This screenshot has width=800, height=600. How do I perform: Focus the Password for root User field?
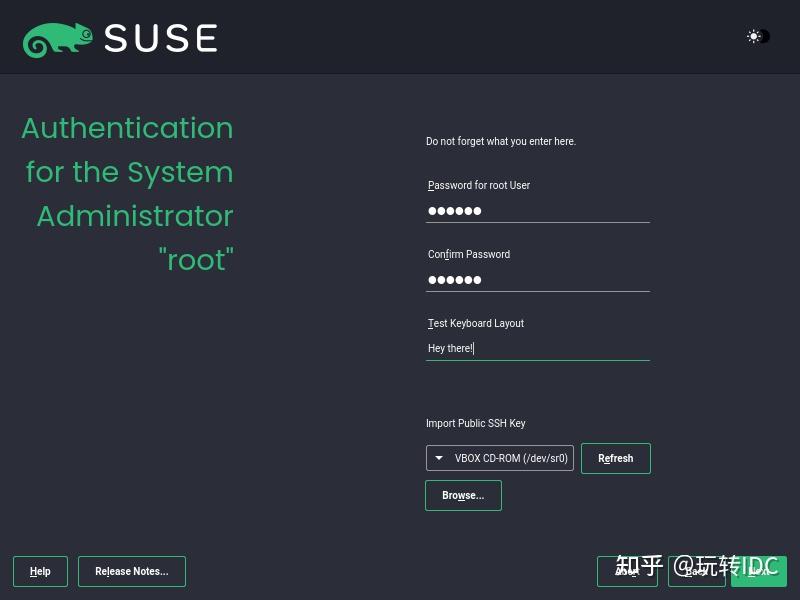pyautogui.click(x=538, y=211)
